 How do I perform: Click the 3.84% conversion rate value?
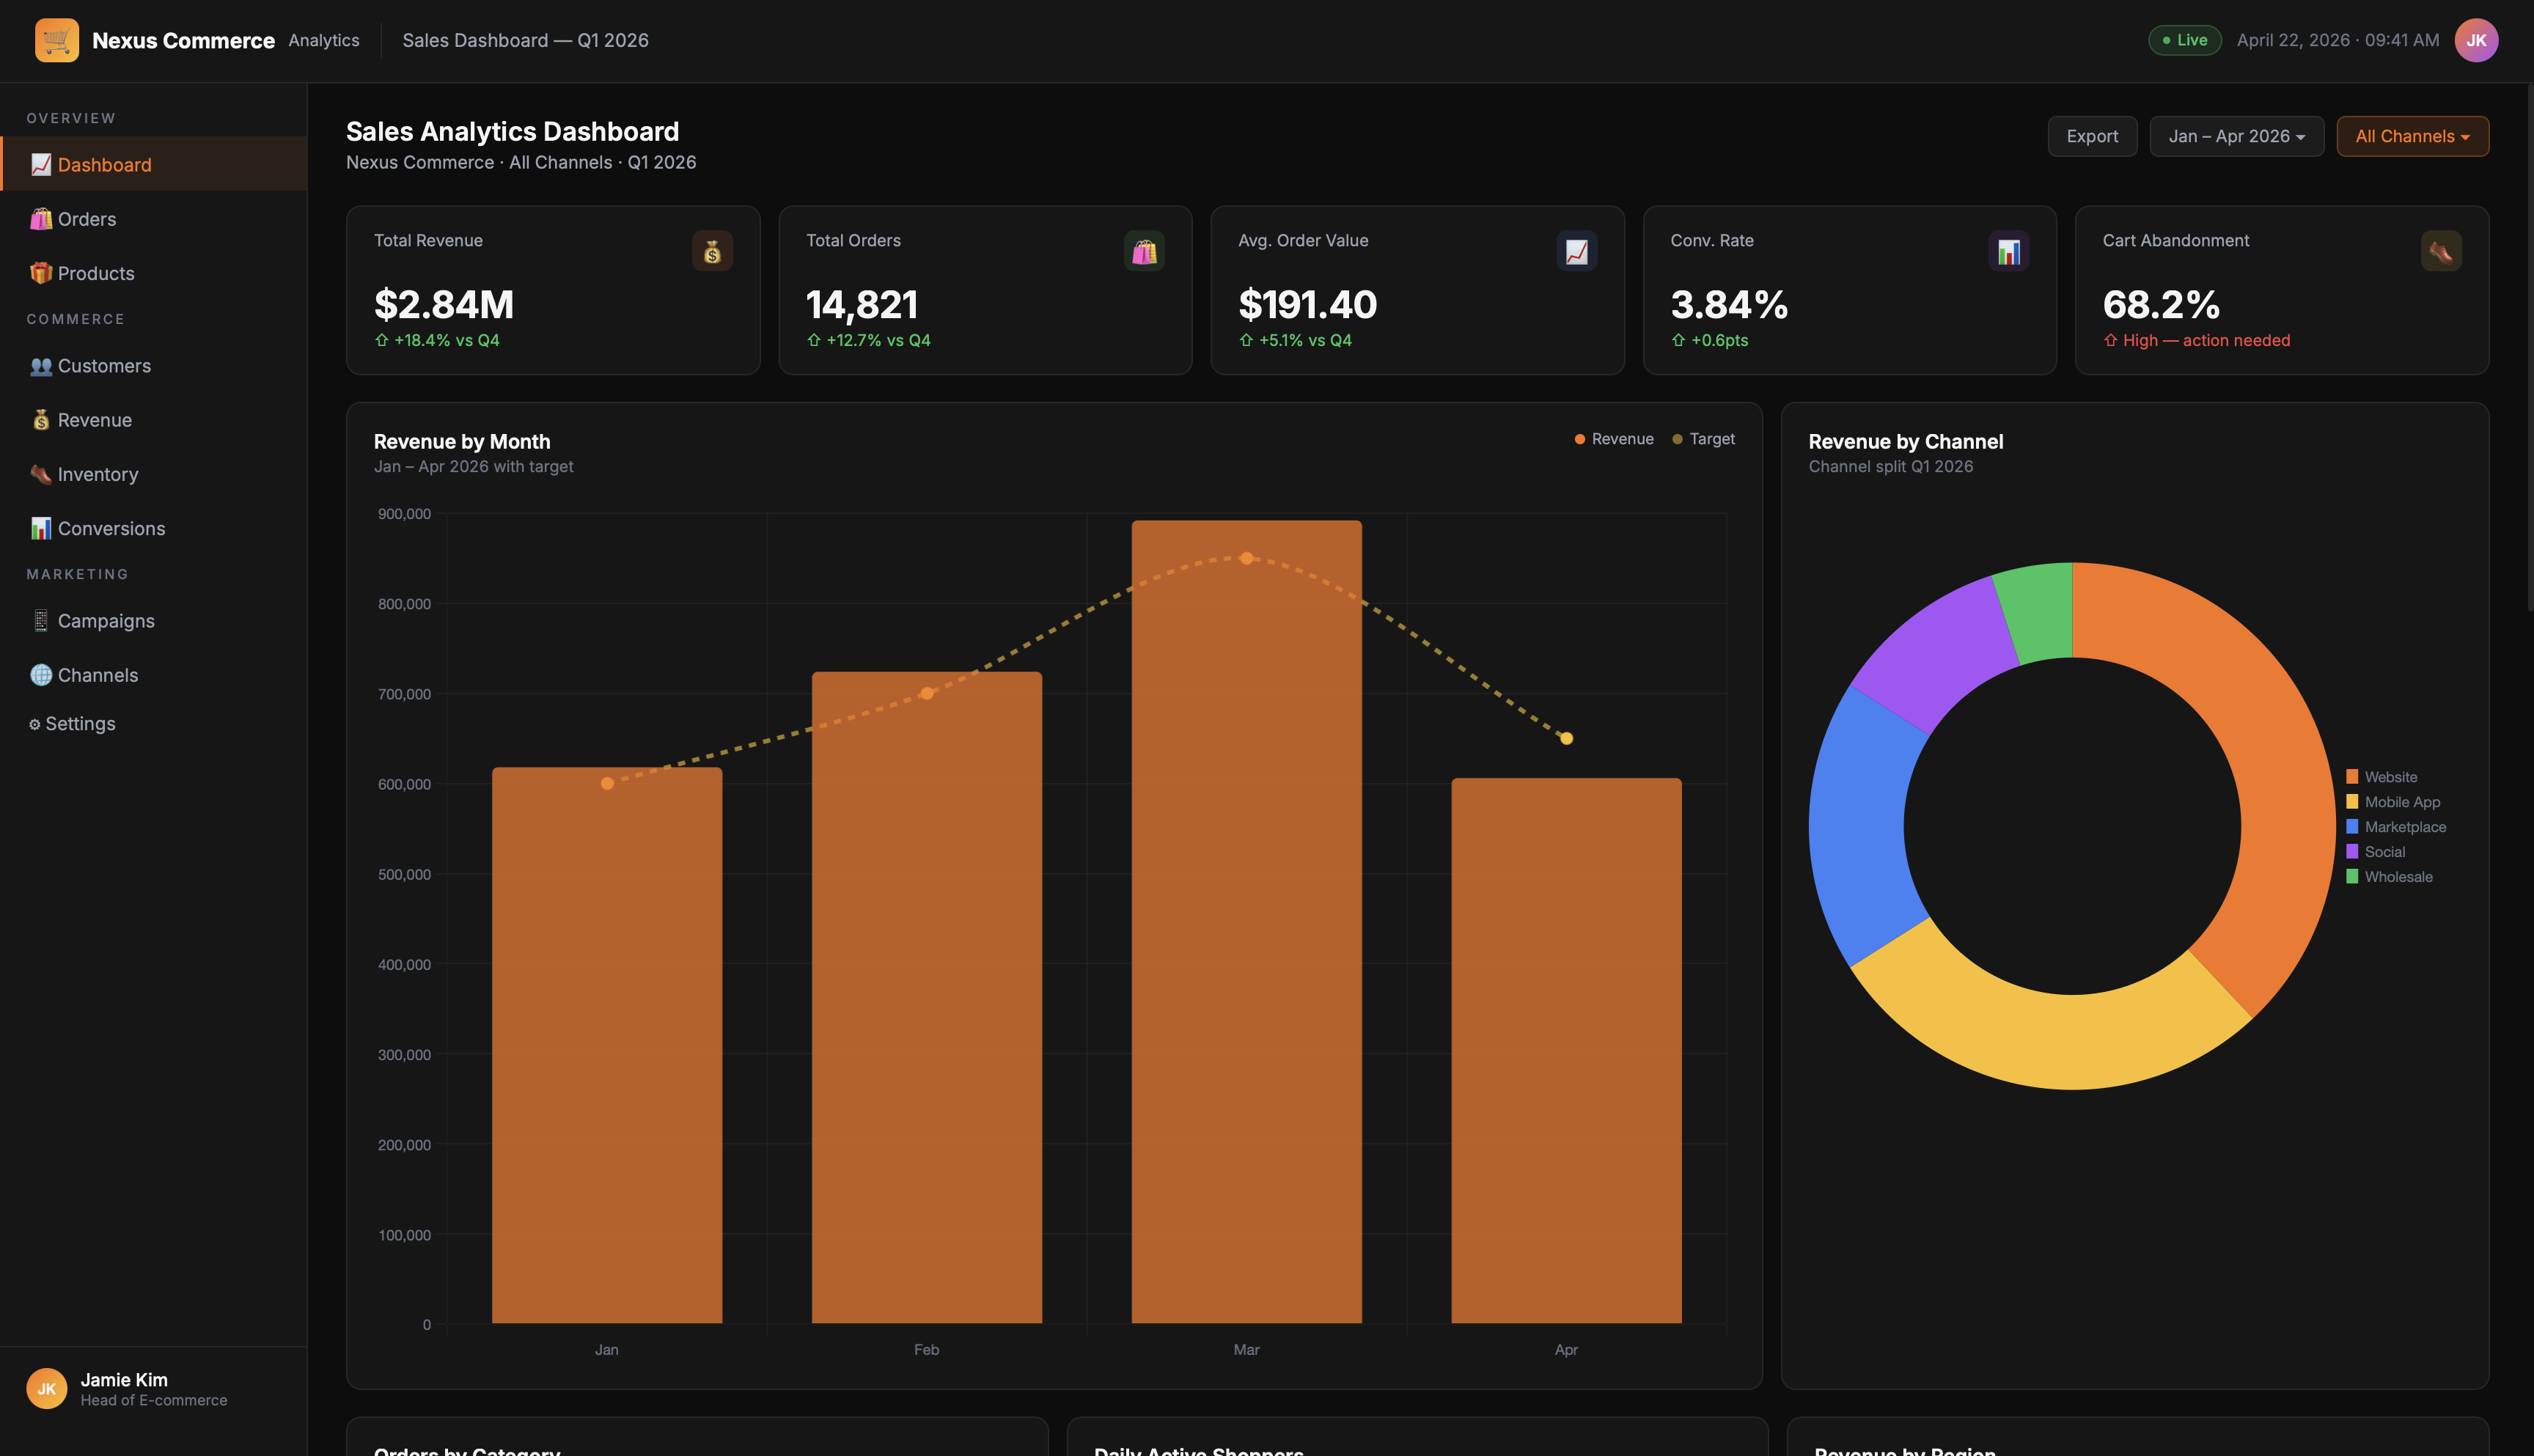click(1729, 304)
